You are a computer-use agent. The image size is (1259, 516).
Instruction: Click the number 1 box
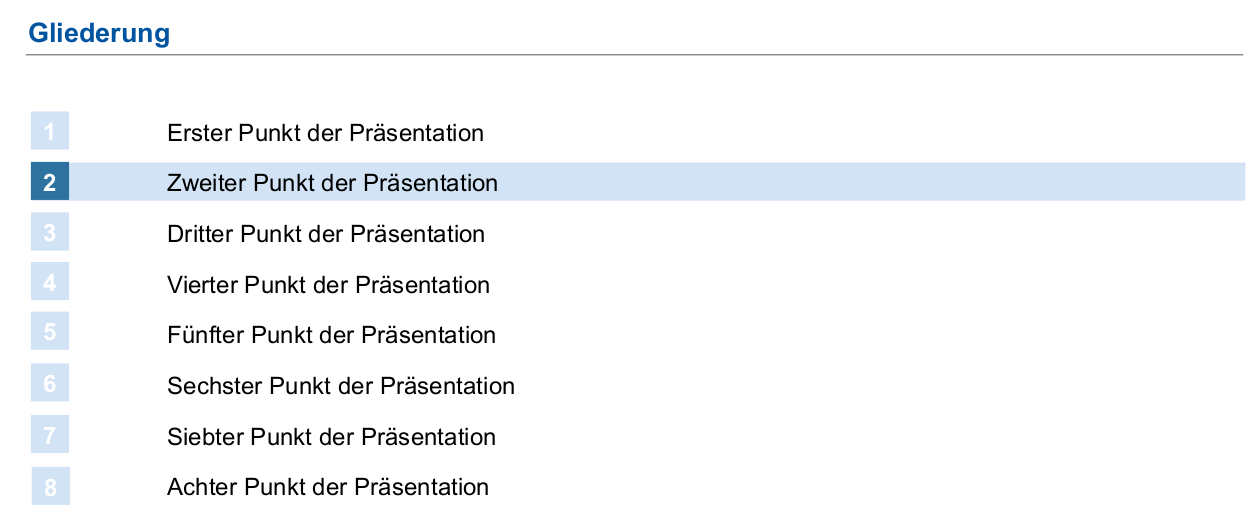50,132
